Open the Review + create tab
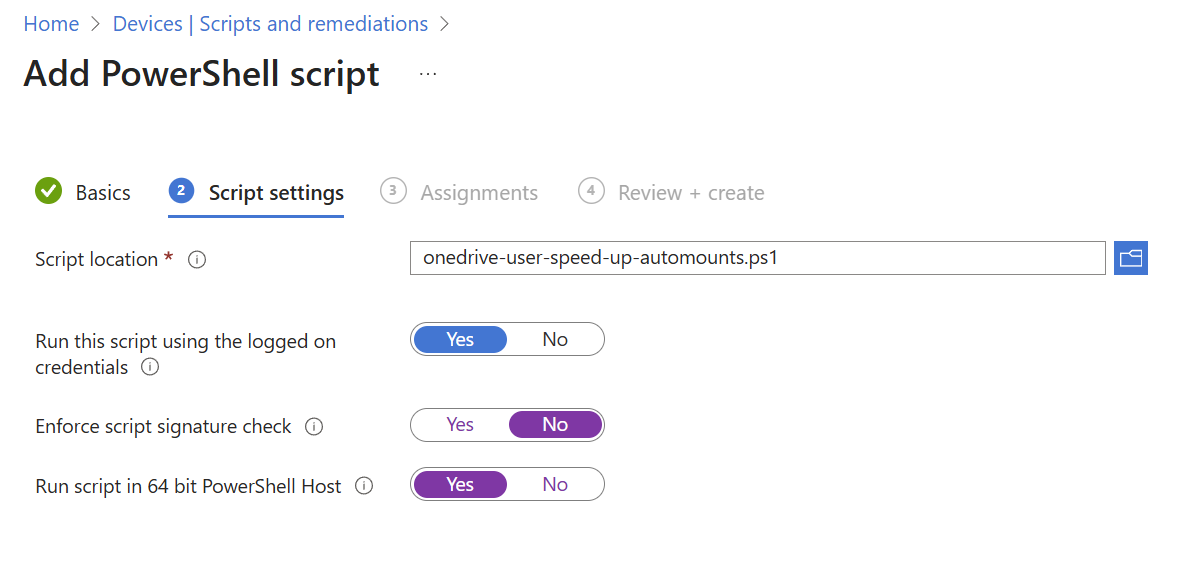Viewport: 1192px width, 563px height. tap(671, 192)
